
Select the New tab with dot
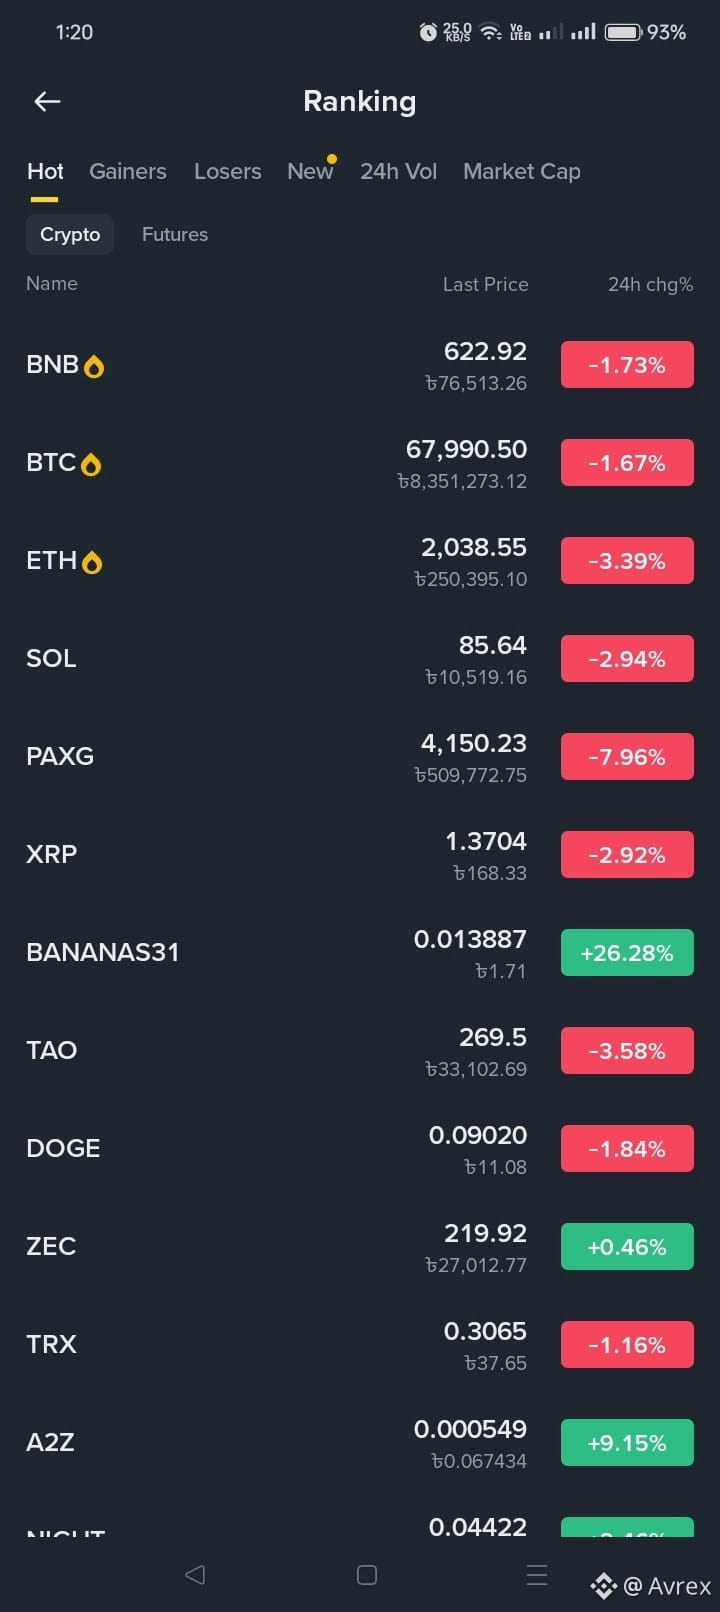coord(311,171)
